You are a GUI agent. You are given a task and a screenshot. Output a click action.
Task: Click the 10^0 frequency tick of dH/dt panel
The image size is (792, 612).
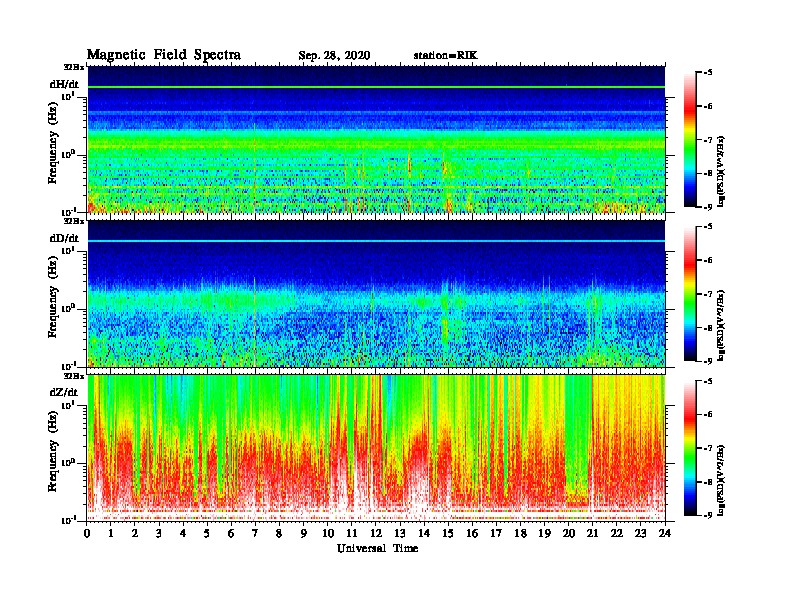pyautogui.click(x=68, y=154)
